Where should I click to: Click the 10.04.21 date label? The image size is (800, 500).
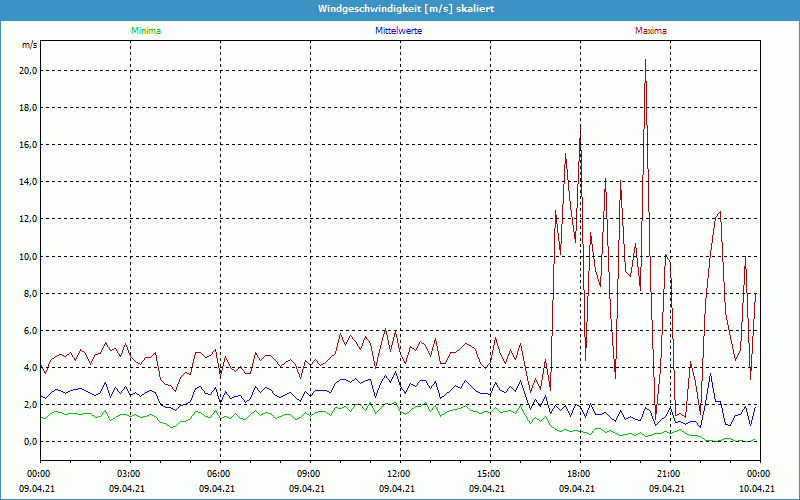click(x=757, y=488)
